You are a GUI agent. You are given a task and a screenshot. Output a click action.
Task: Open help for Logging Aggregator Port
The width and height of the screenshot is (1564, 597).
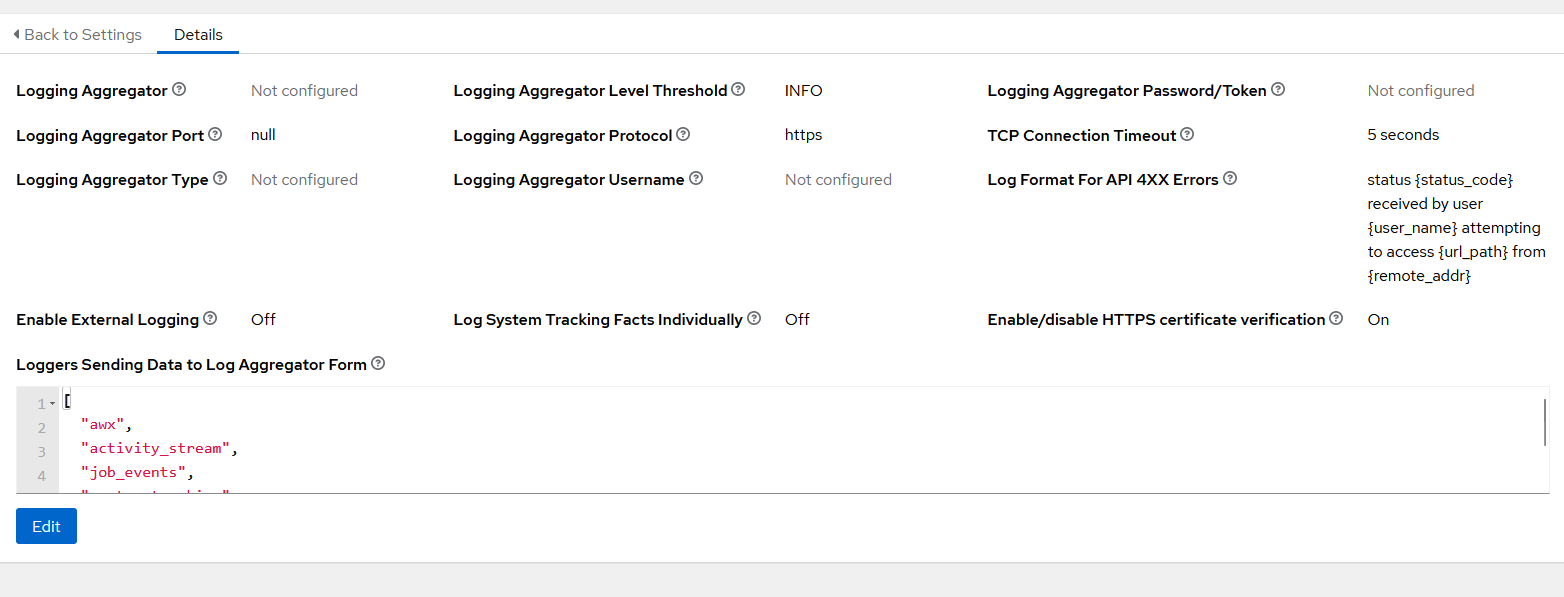tap(215, 135)
